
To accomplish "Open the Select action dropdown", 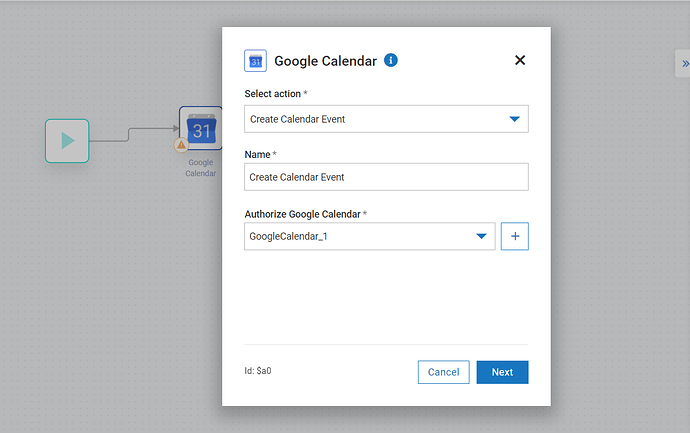I will (386, 119).
